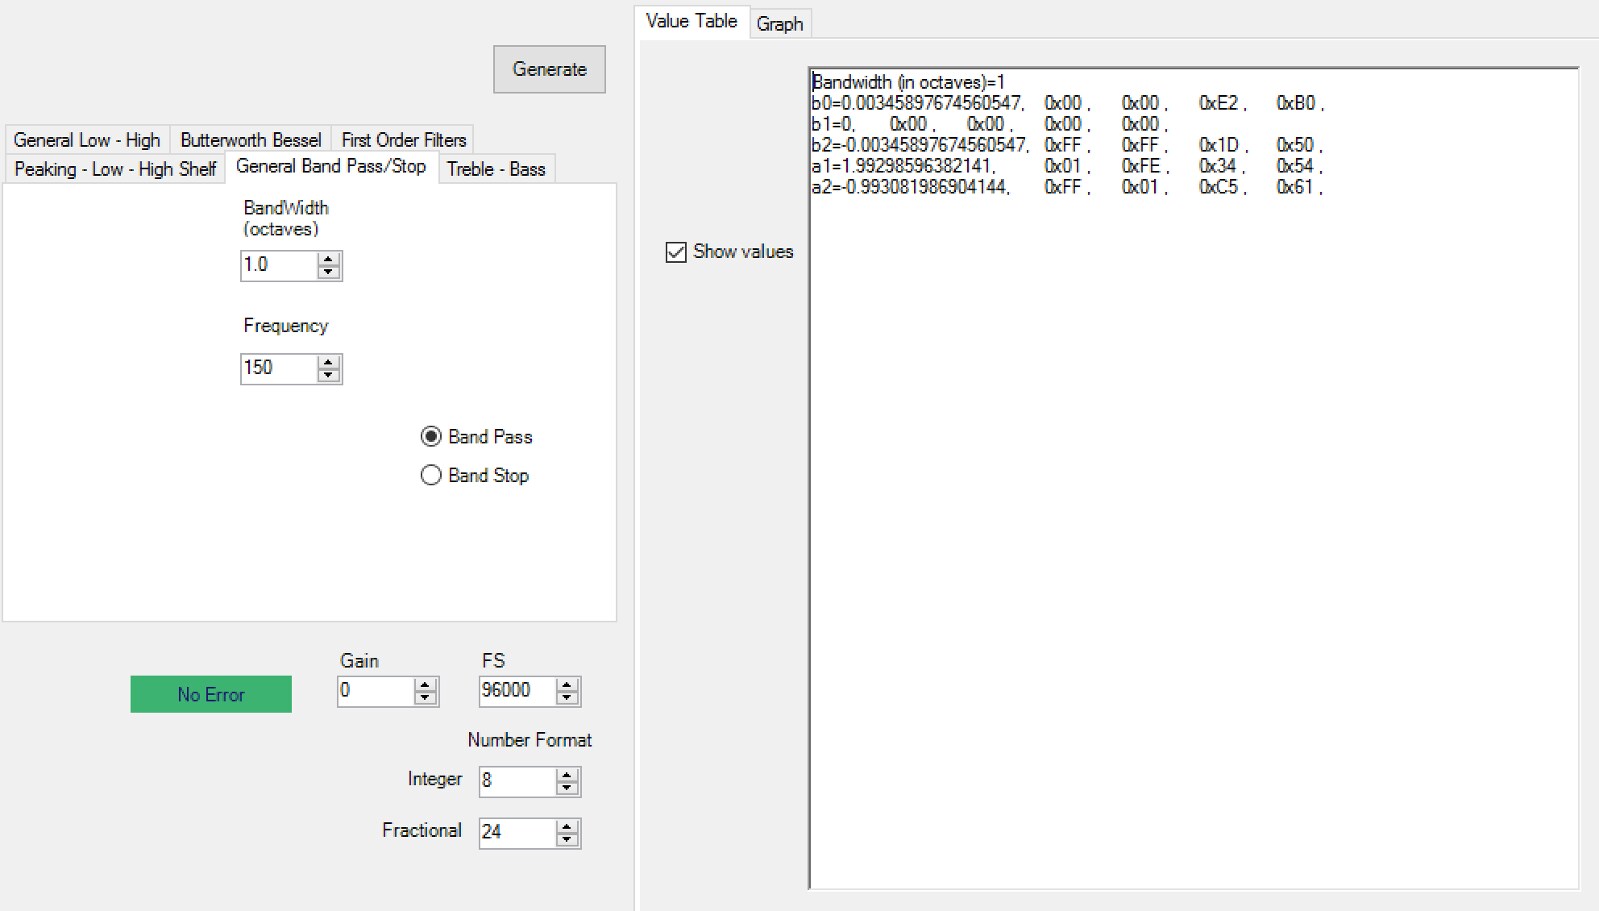Click the No Error status indicator
The width and height of the screenshot is (1599, 911).
pos(211,694)
